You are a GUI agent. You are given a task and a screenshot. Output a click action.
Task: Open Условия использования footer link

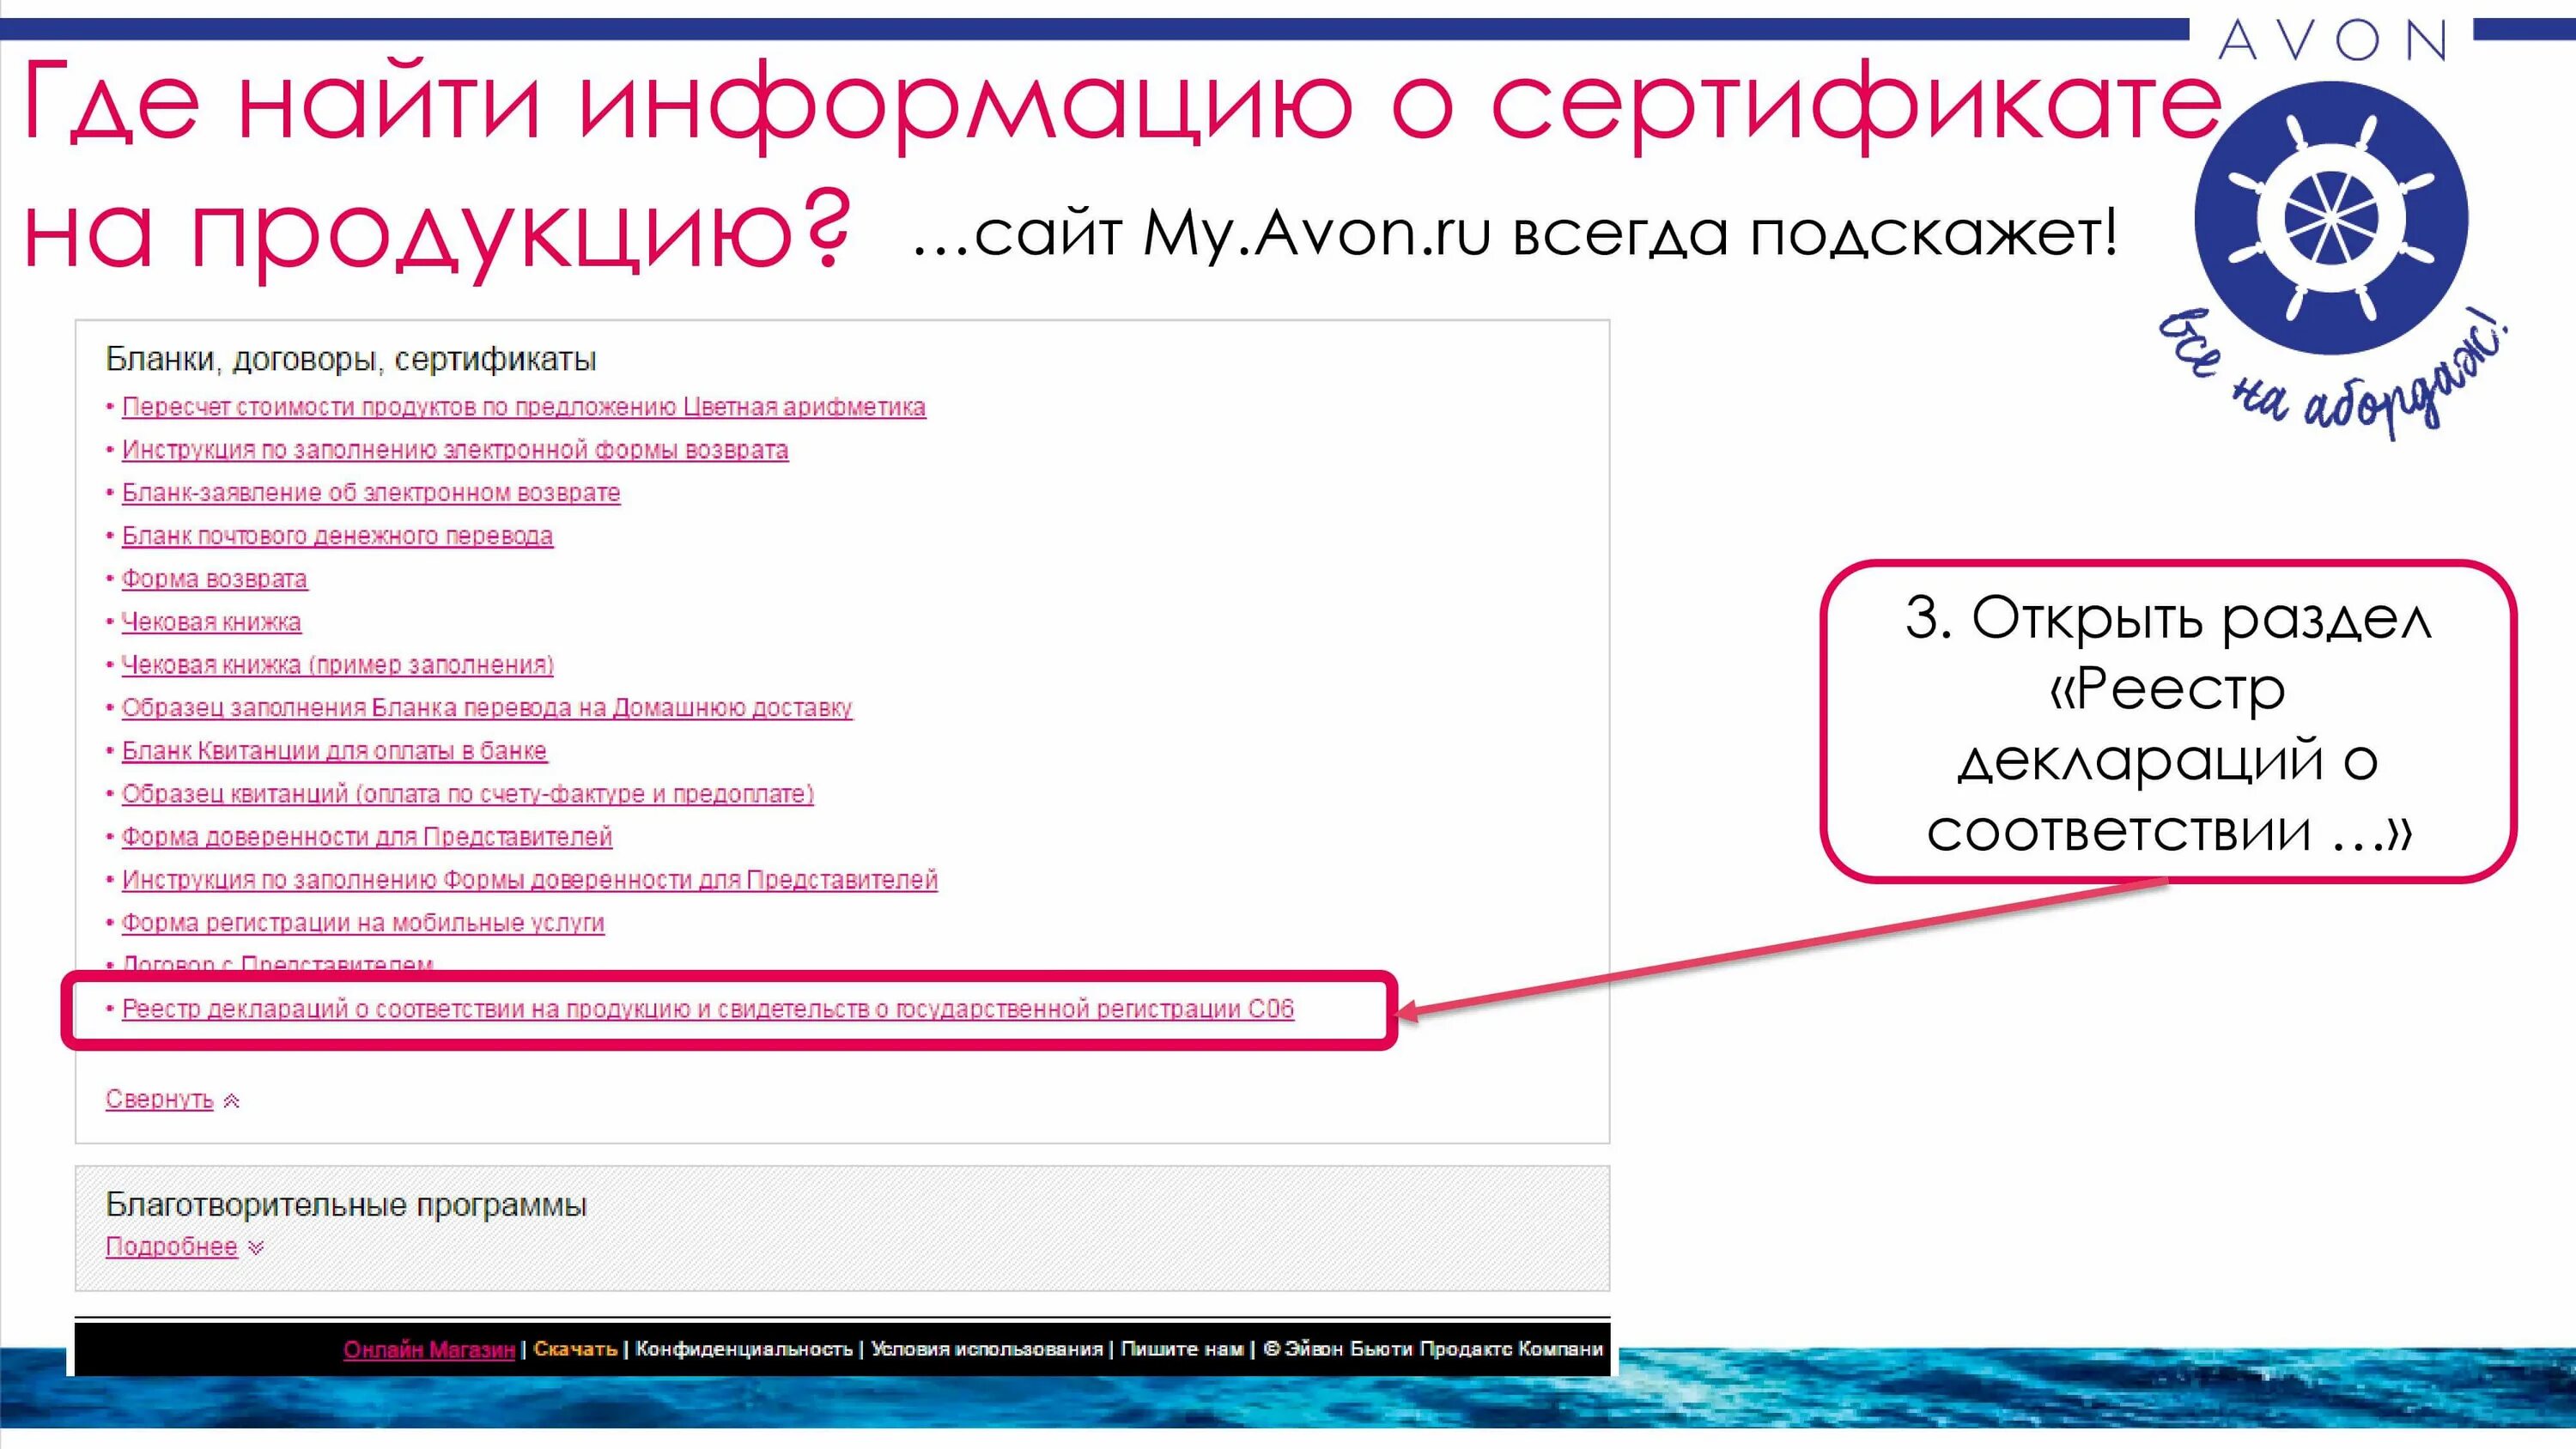pyautogui.click(x=987, y=1349)
